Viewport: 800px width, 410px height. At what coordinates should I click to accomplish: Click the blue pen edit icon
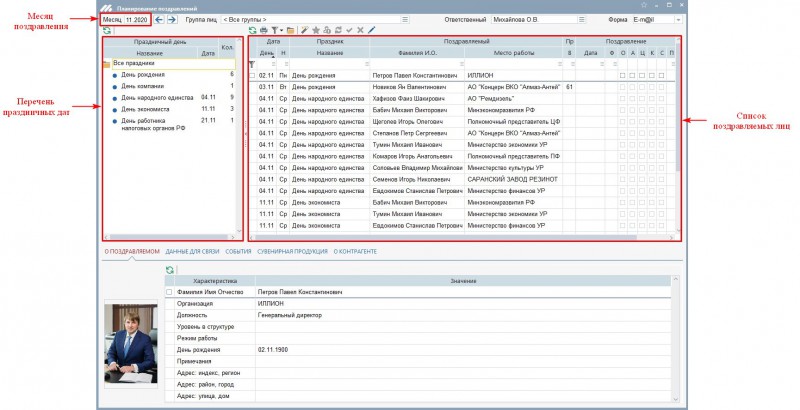point(371,31)
